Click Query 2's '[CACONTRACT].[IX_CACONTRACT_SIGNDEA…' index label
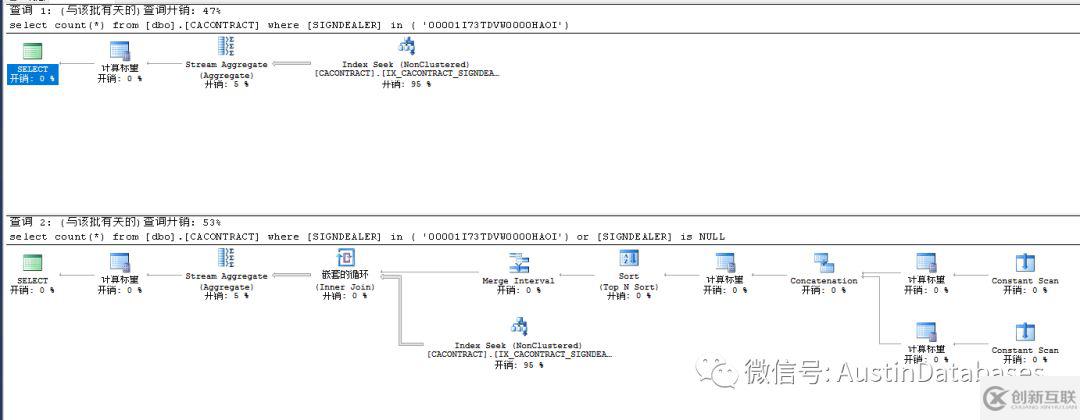The height and width of the screenshot is (420, 1080). pos(519,355)
